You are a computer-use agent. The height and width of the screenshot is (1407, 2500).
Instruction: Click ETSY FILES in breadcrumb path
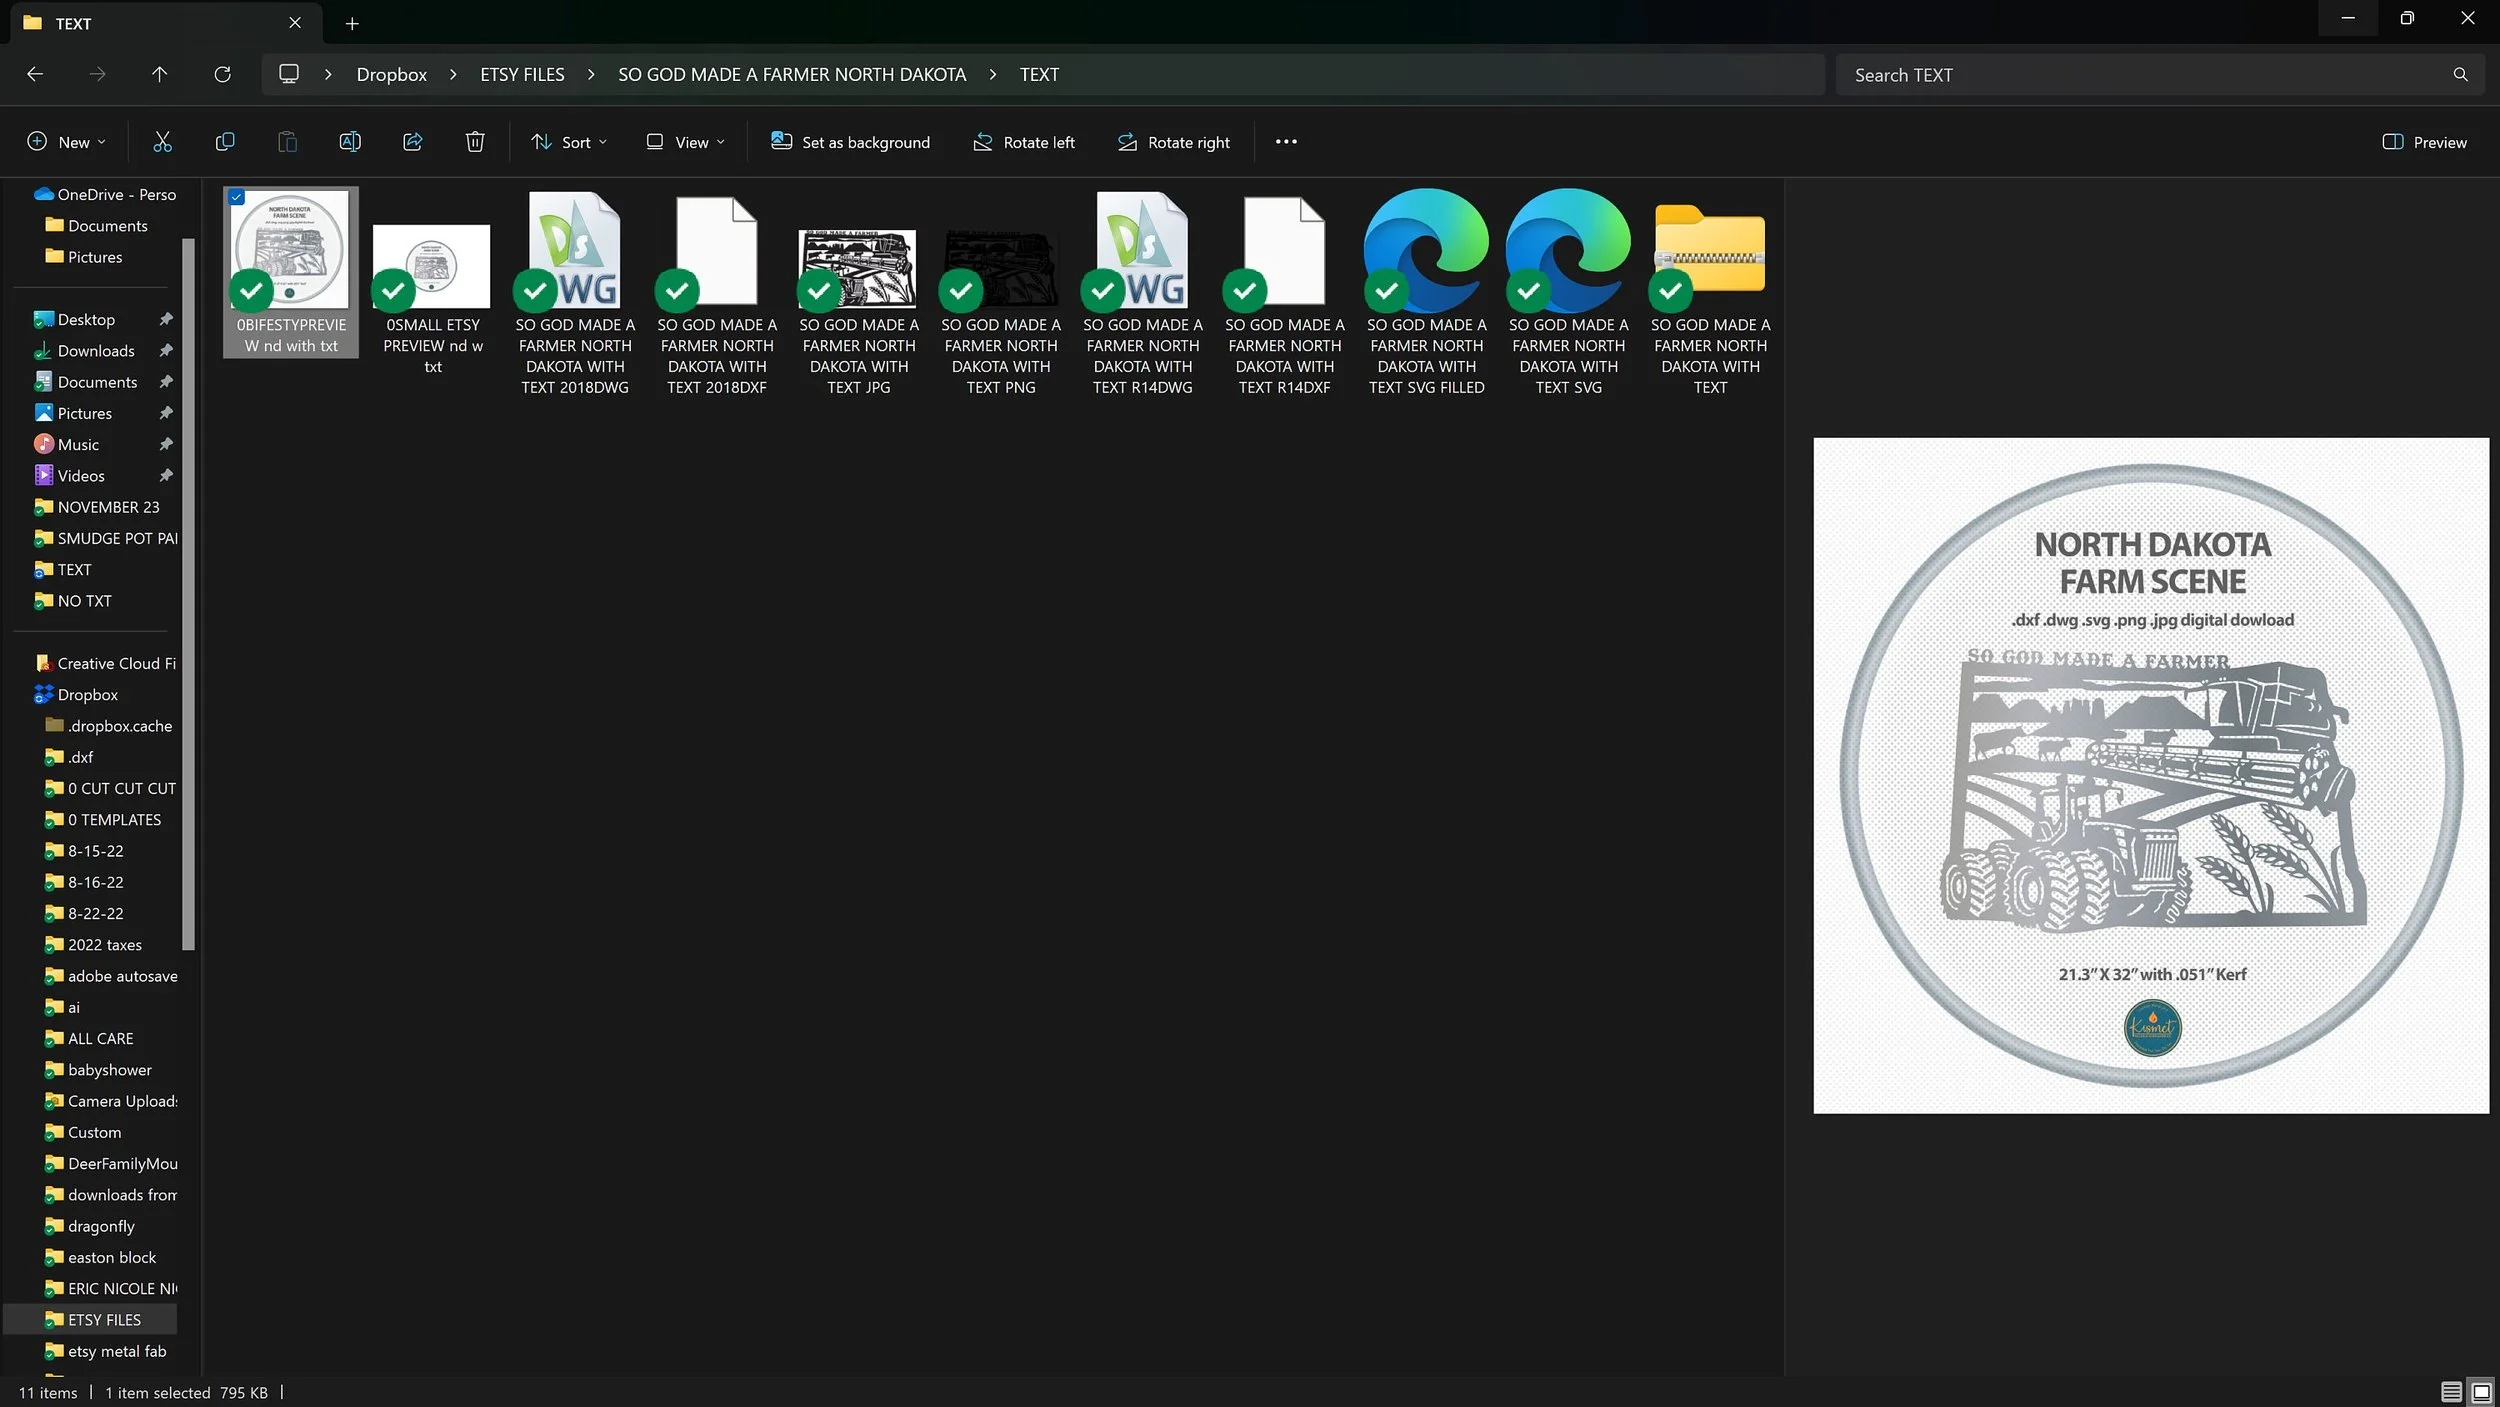click(x=522, y=74)
